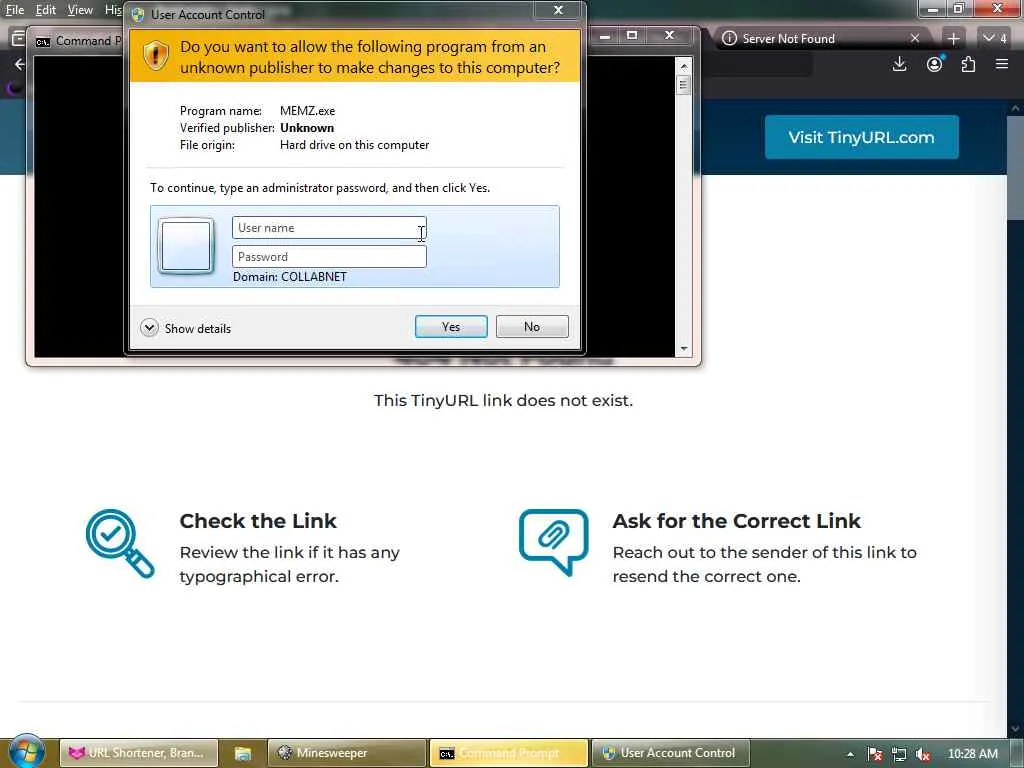Click the user account picture tile
1024x768 pixels.
coord(186,246)
